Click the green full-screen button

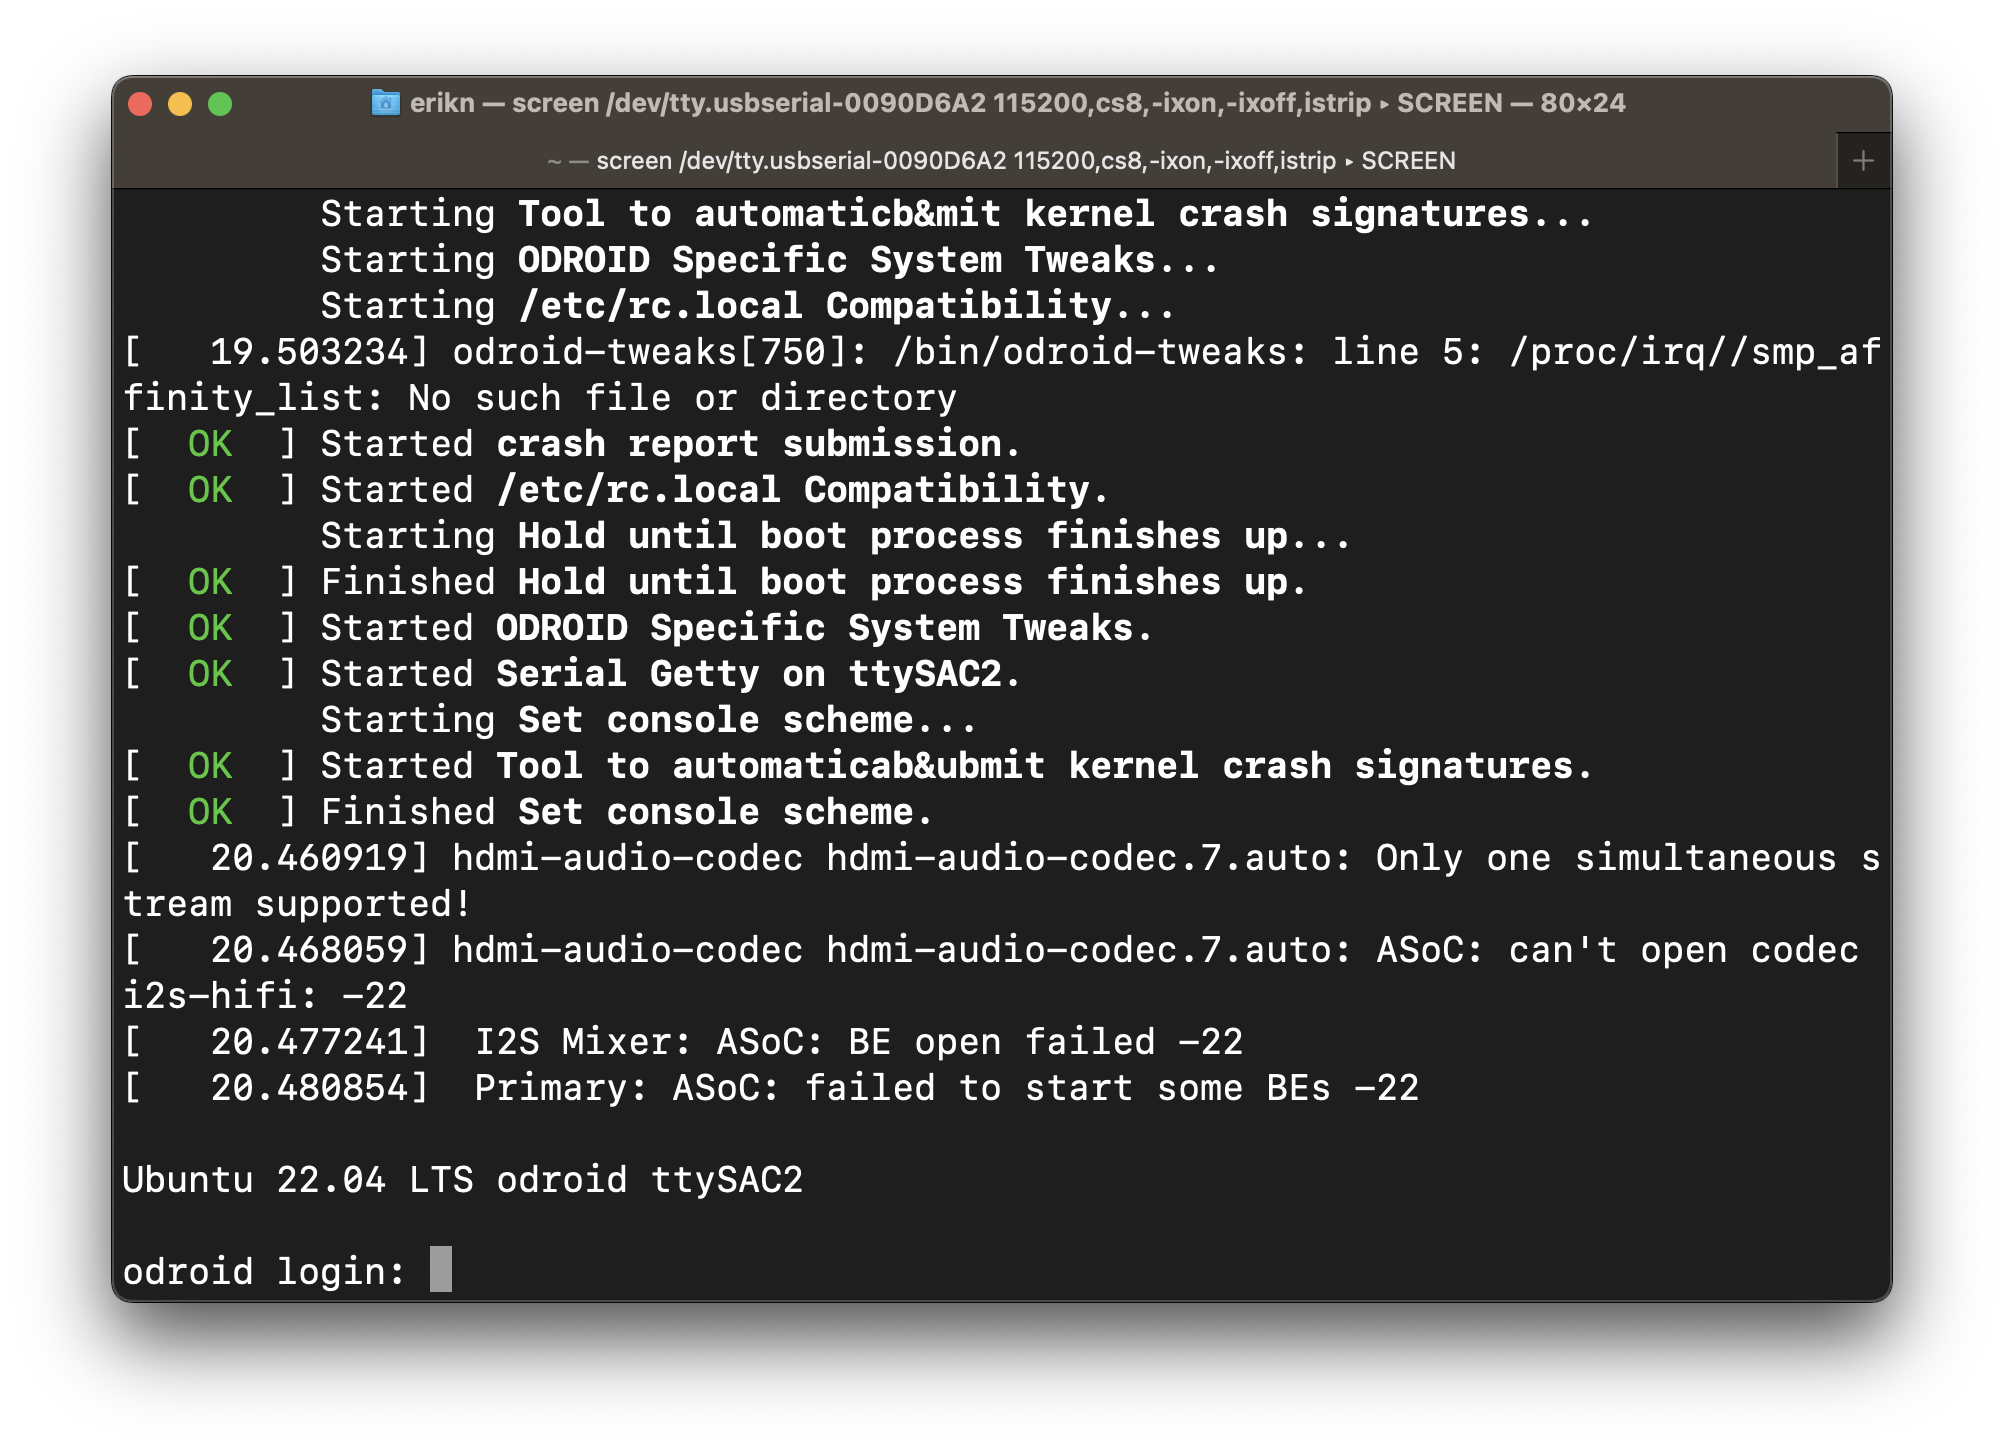220,104
